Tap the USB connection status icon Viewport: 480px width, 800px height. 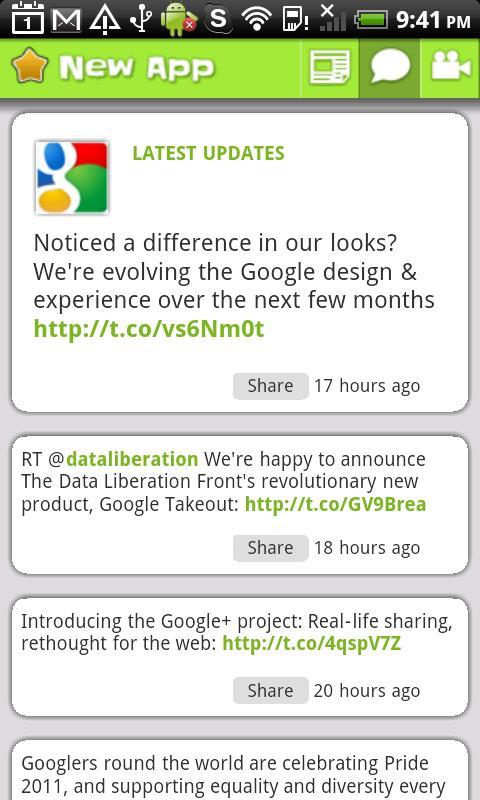(140, 20)
